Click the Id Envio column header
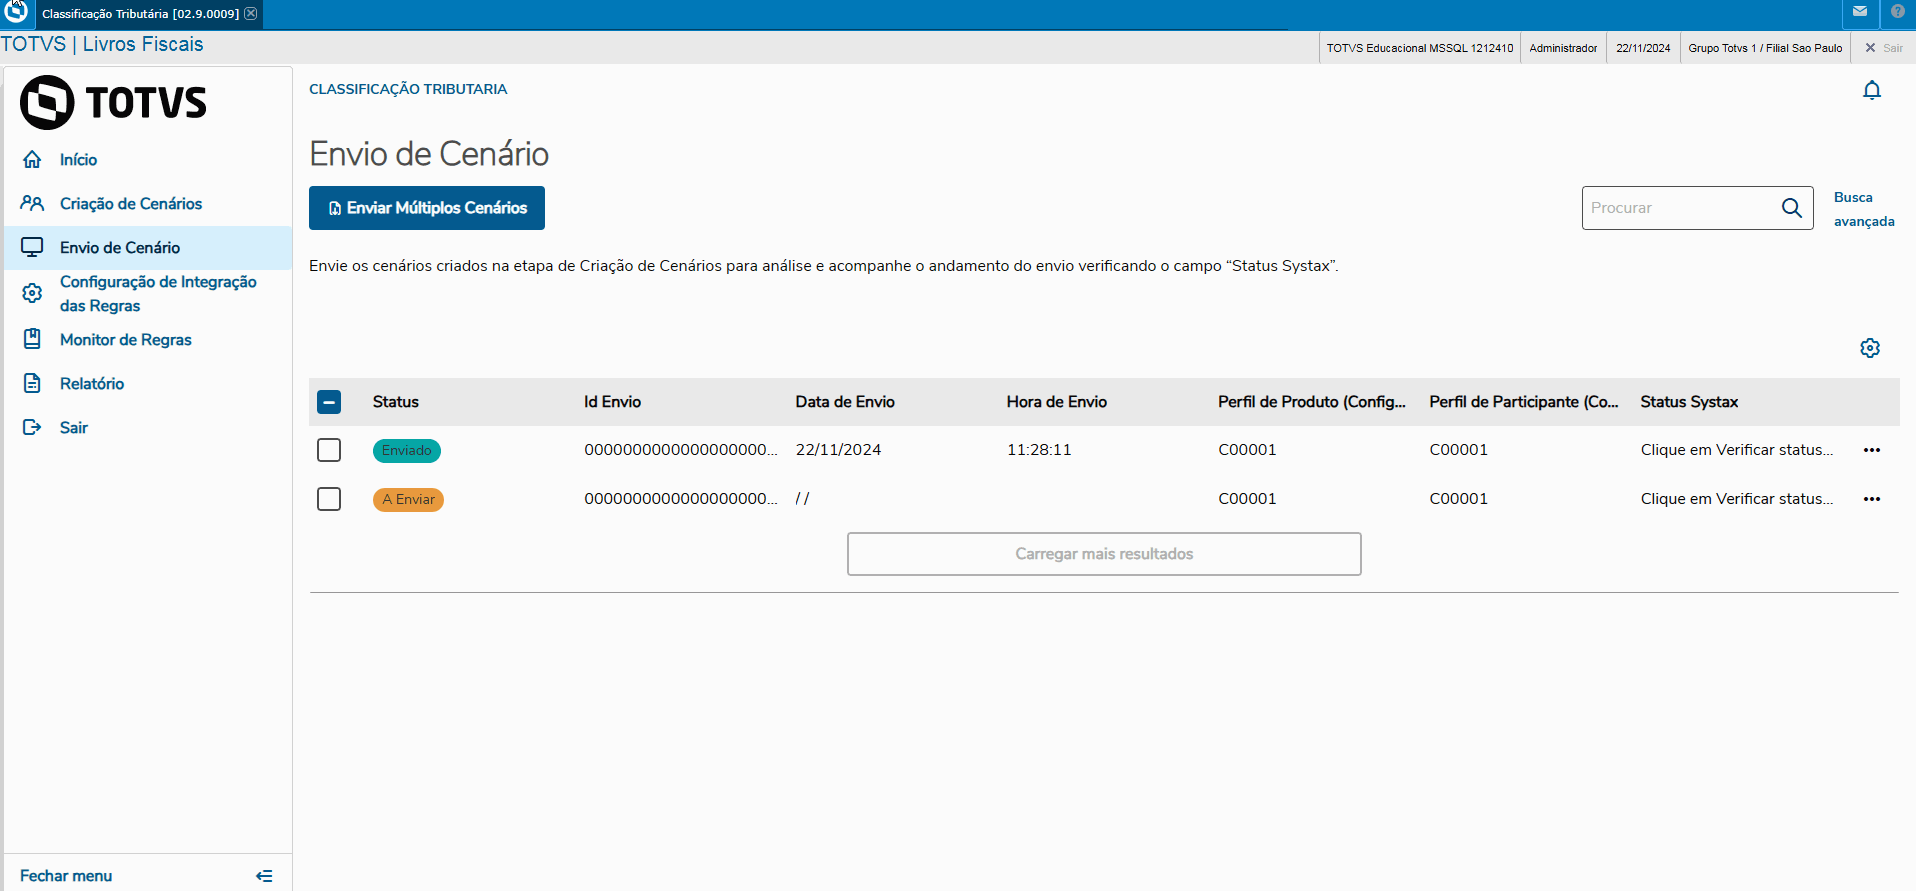The height and width of the screenshot is (891, 1916). pos(613,402)
